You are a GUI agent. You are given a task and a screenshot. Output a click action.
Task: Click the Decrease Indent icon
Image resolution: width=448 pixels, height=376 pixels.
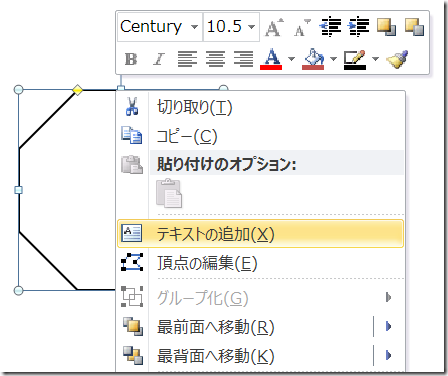[330, 27]
